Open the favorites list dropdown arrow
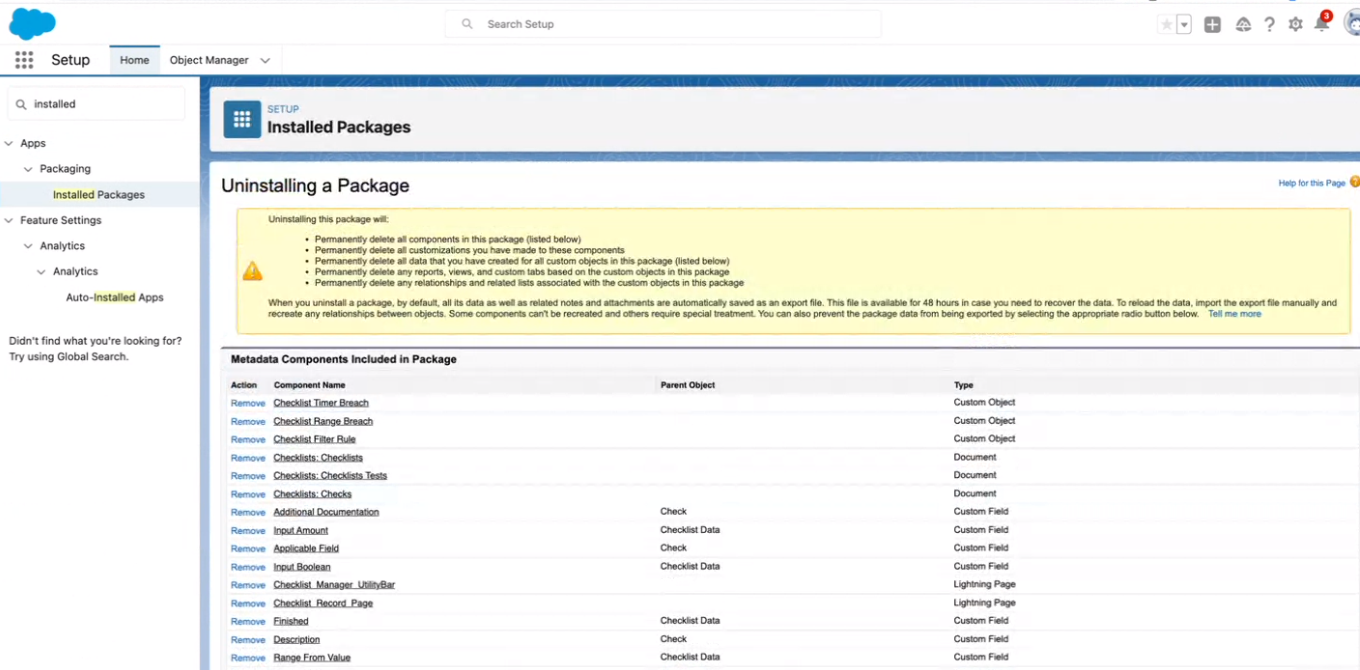The image size is (1360, 670). pos(1184,25)
